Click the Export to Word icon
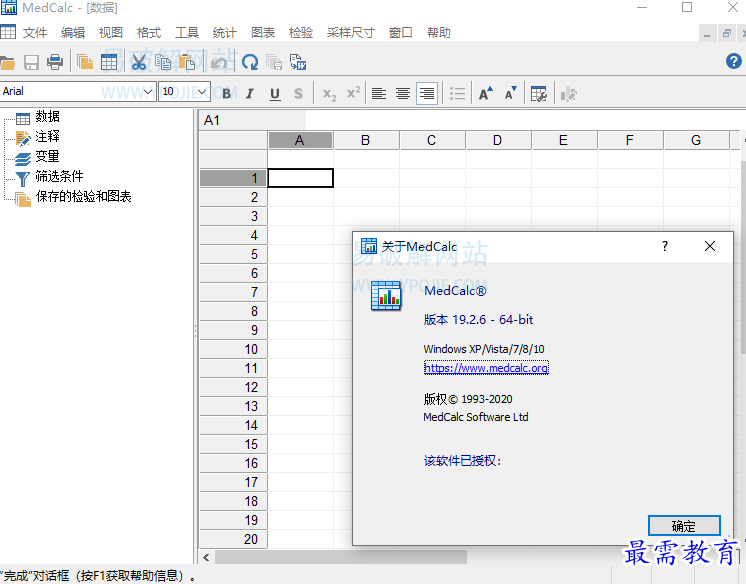Image resolution: width=746 pixels, height=584 pixels. (298, 62)
